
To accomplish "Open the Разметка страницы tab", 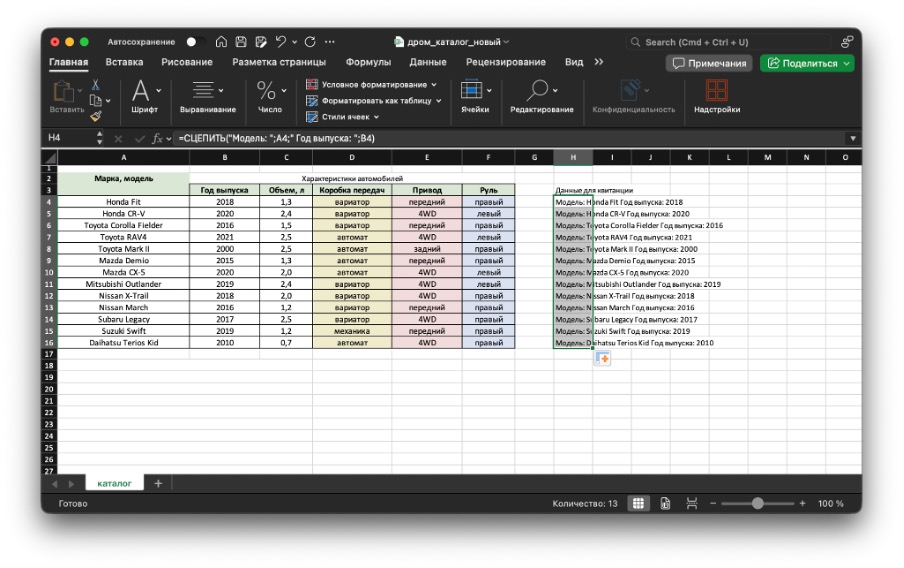I will (x=279, y=62).
